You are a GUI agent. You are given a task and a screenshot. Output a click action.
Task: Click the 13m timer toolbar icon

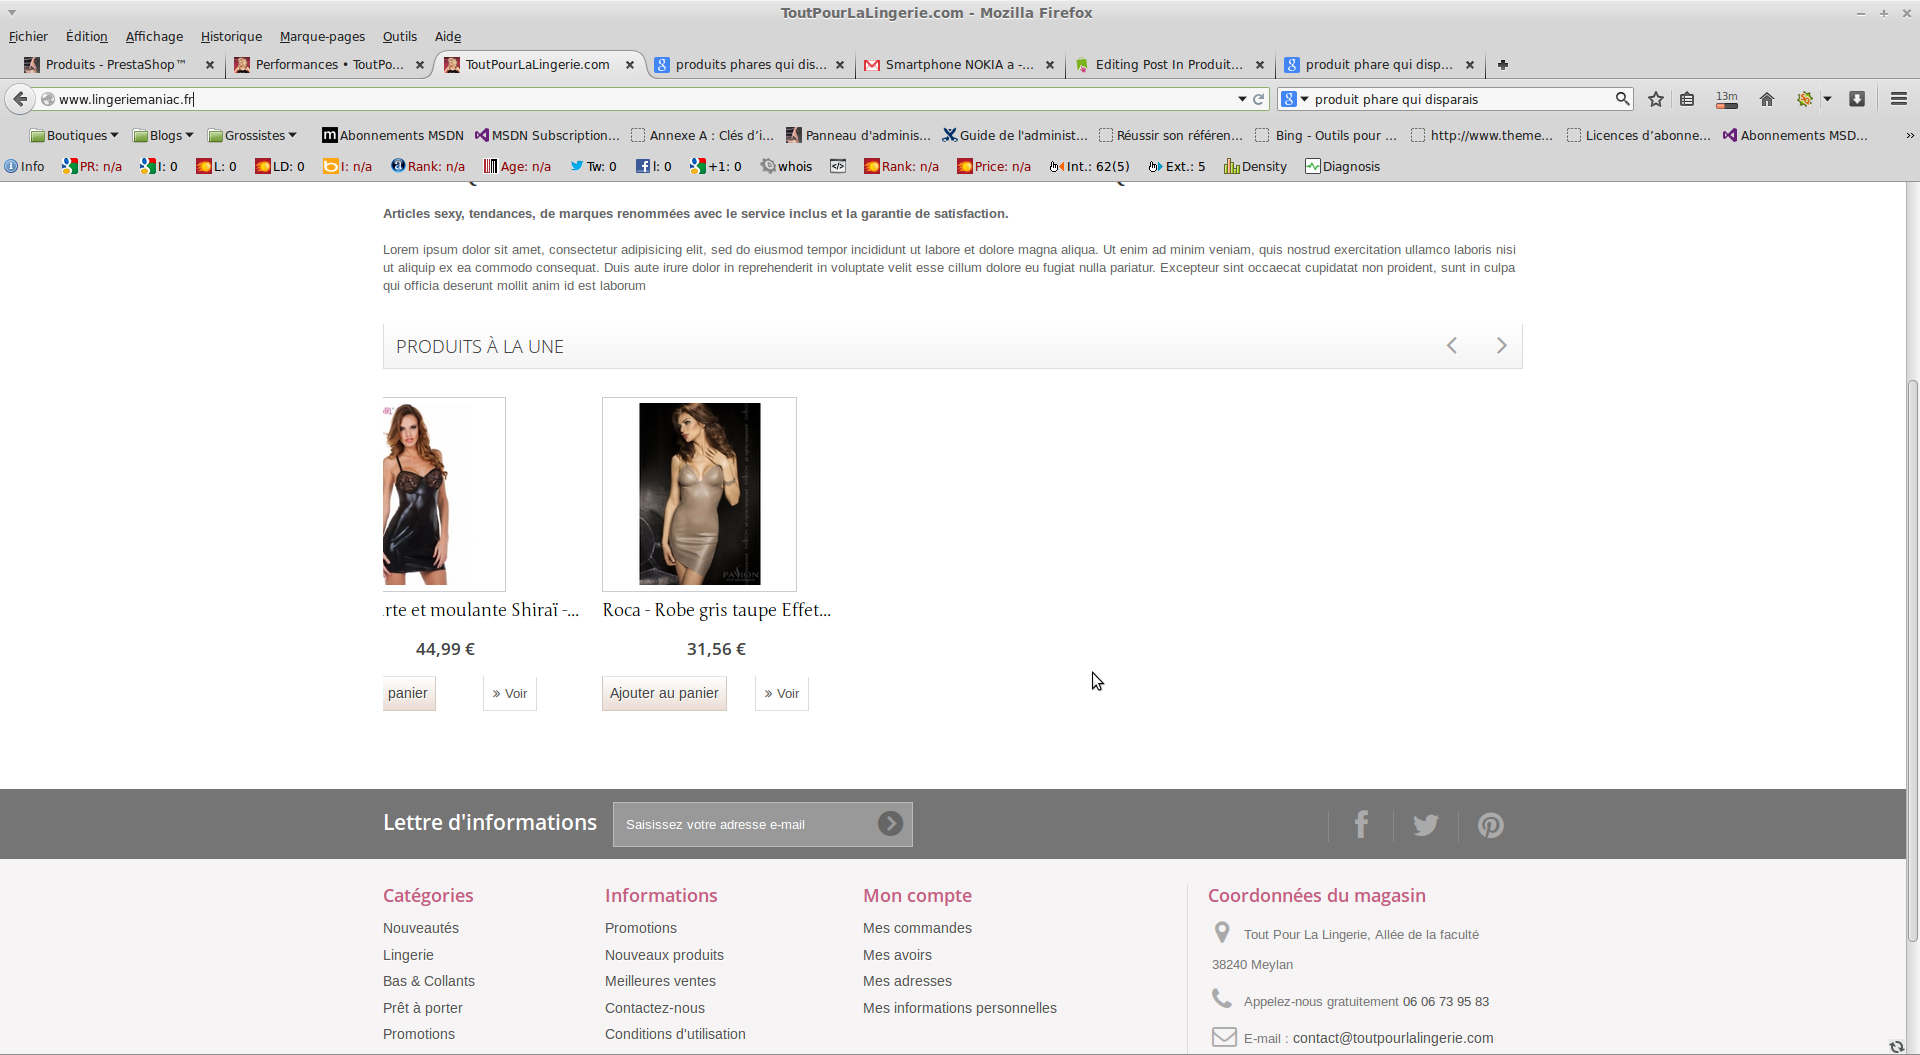[1727, 99]
